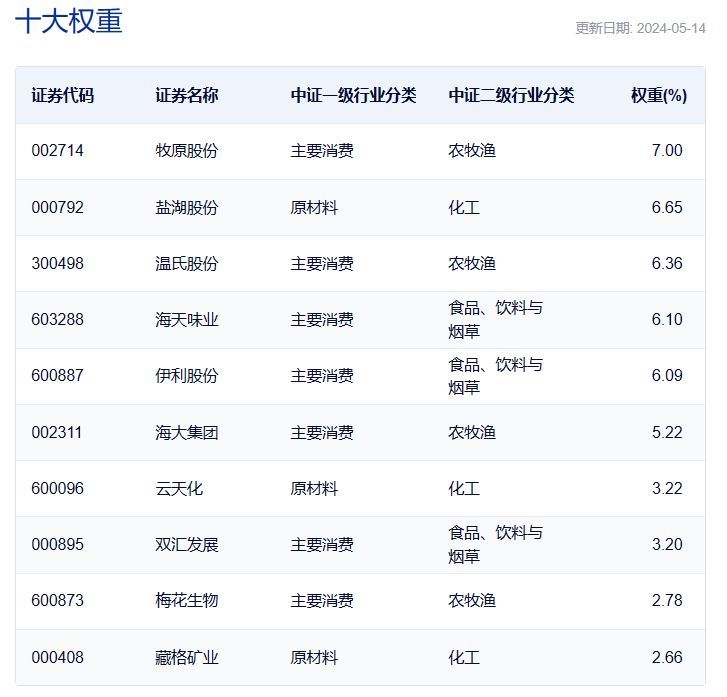The width and height of the screenshot is (727, 697).
Task: Click the update date 2024-05-14
Action: point(671,28)
